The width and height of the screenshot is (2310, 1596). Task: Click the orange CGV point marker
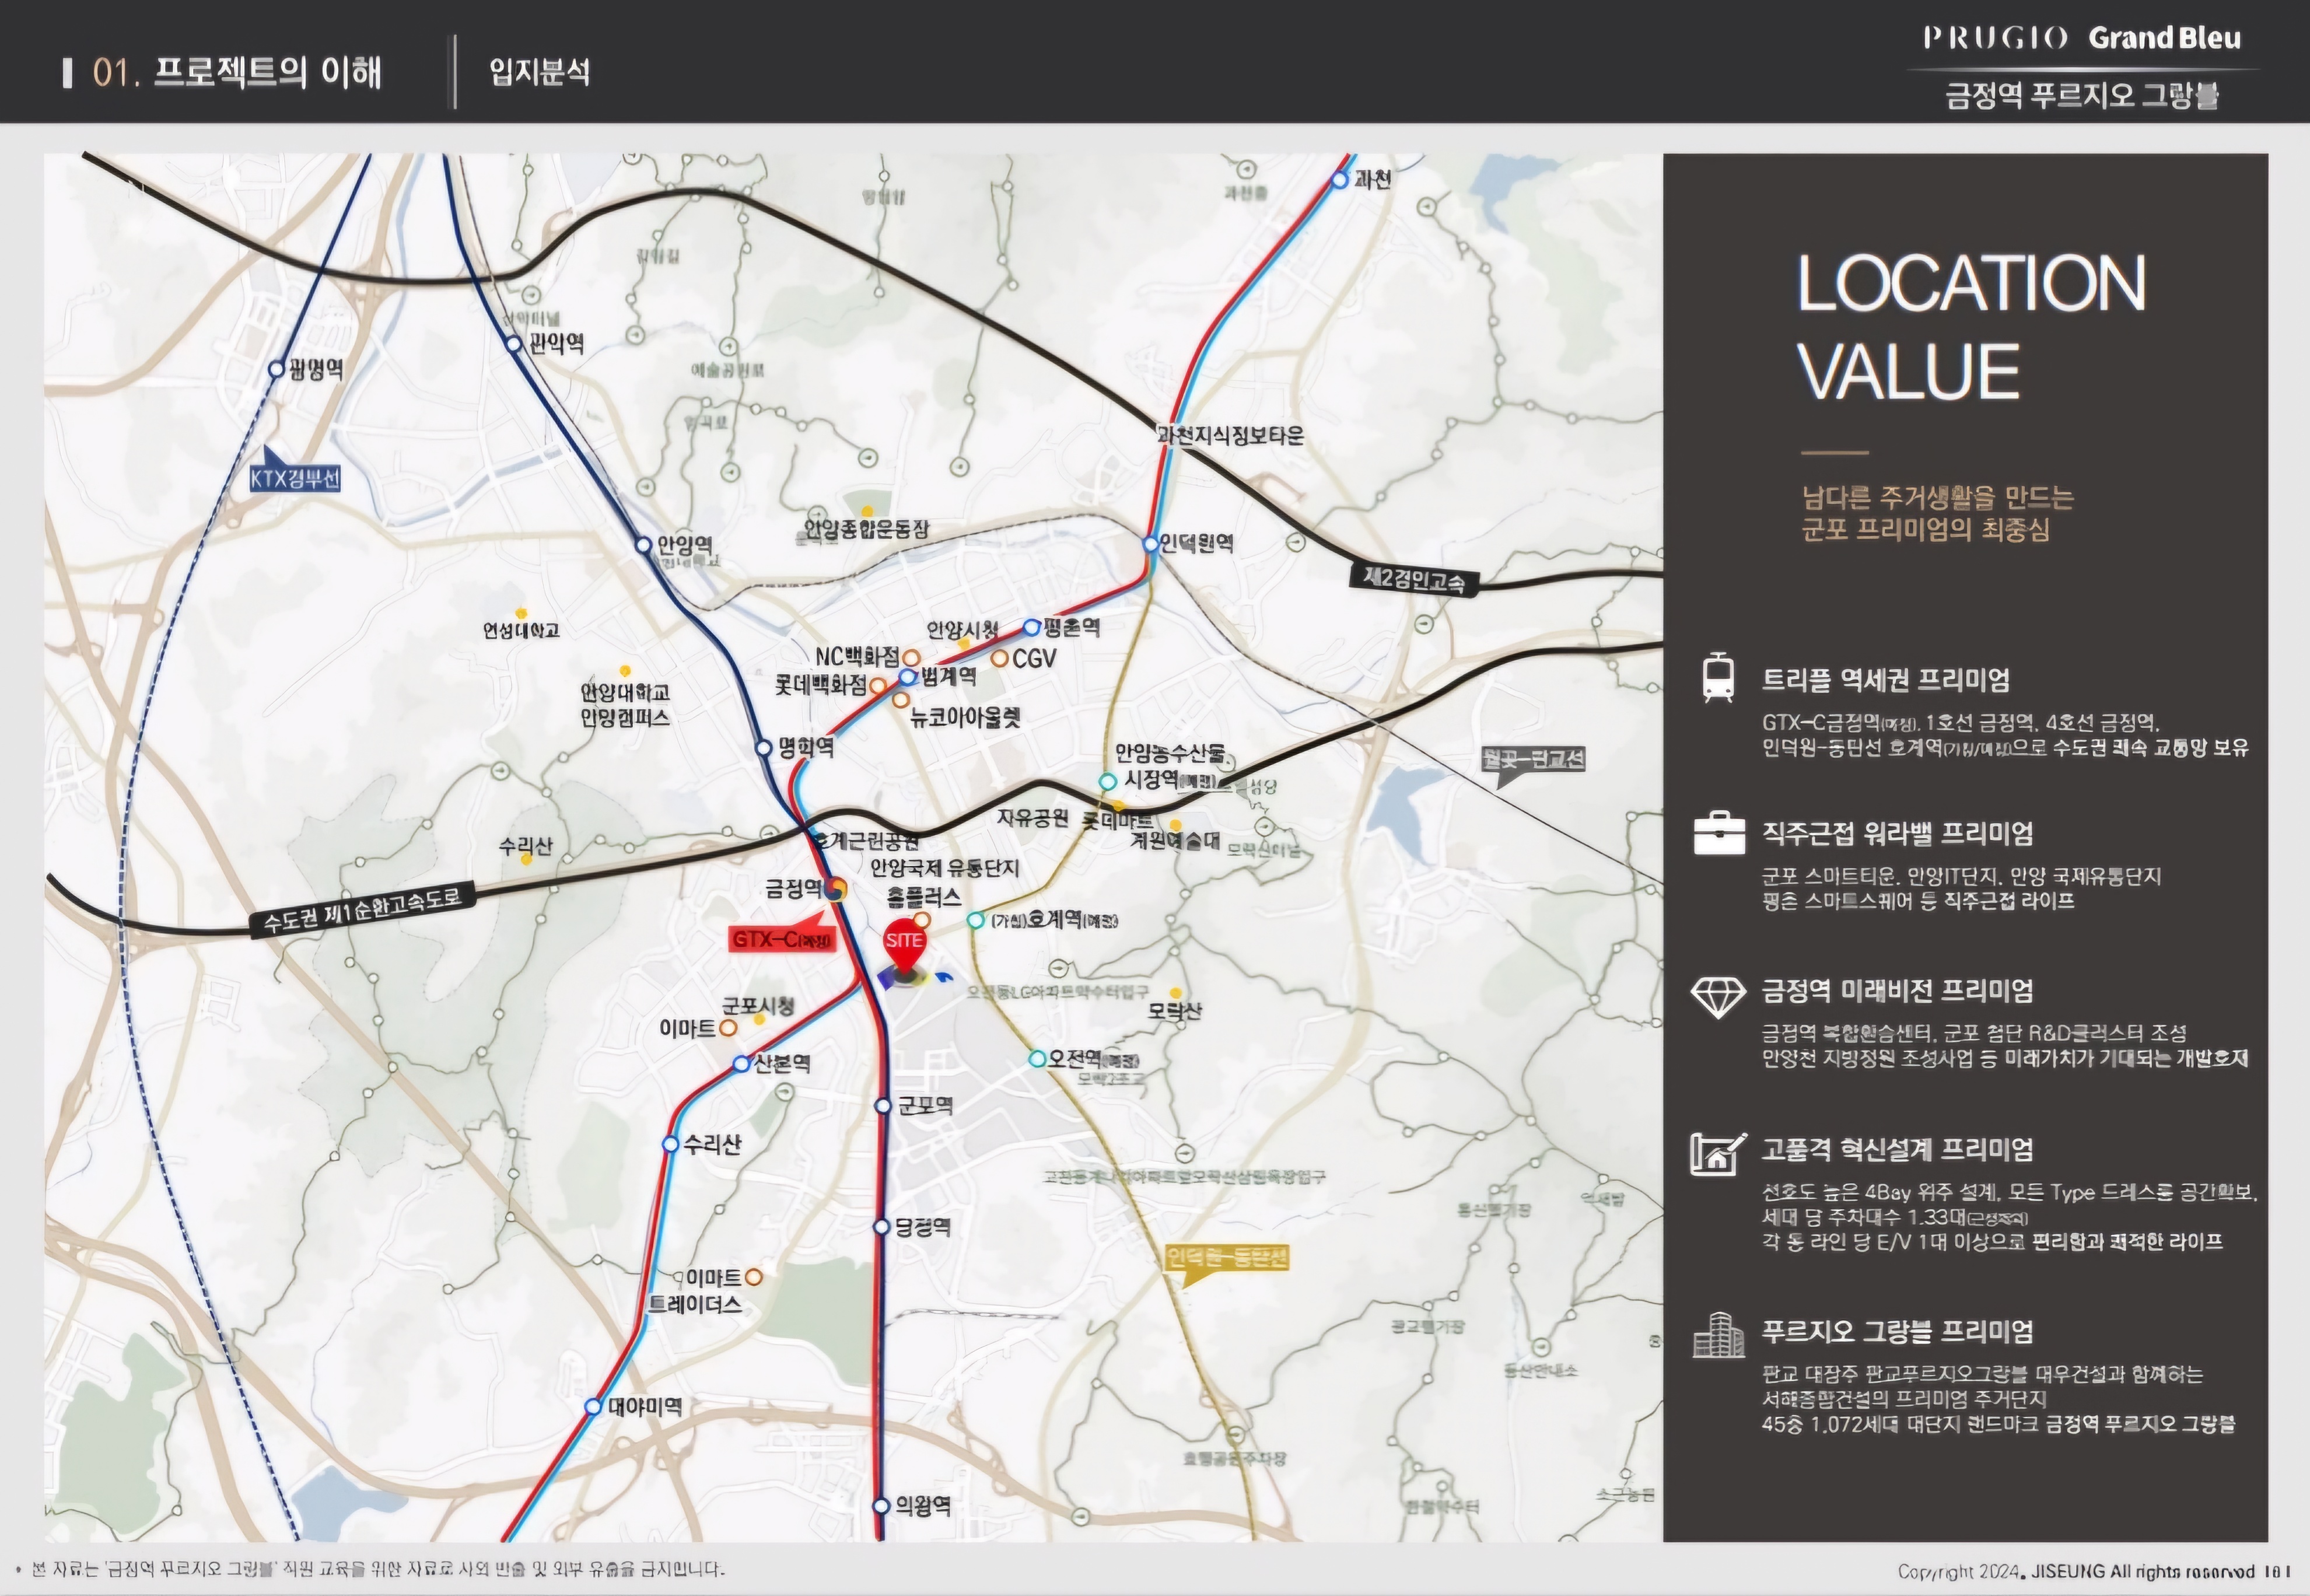[999, 658]
